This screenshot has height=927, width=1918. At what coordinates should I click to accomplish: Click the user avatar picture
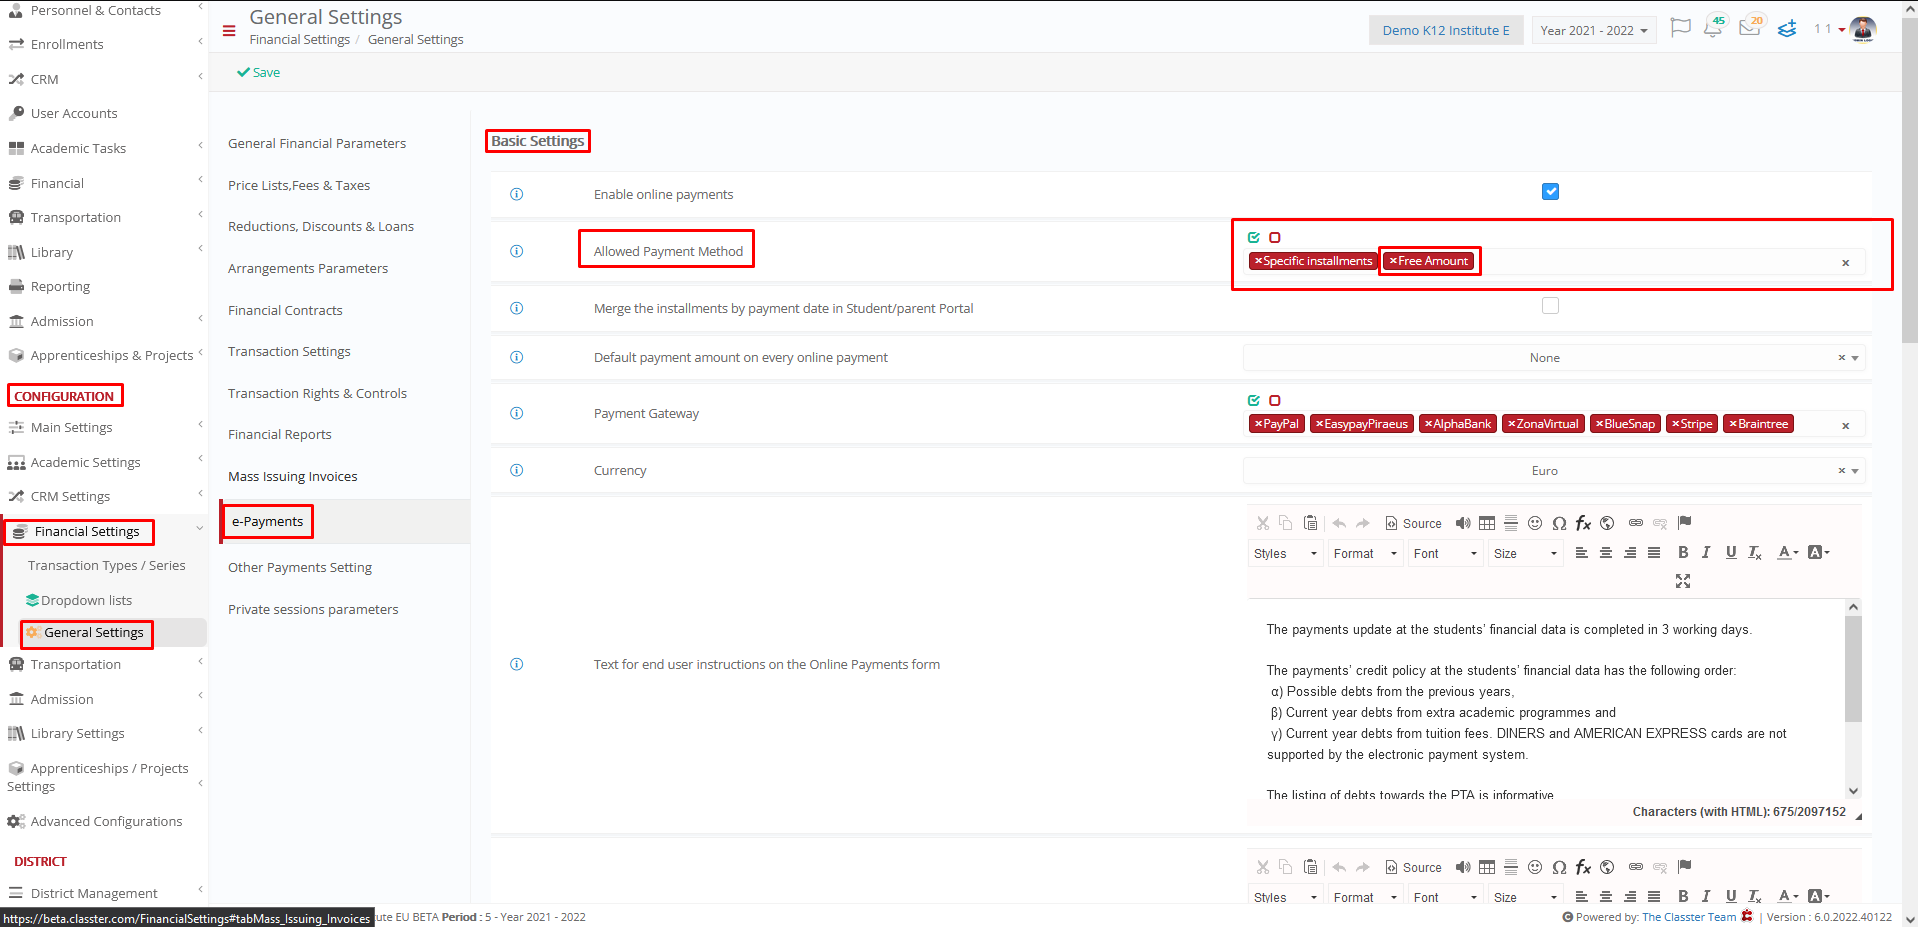(x=1863, y=29)
